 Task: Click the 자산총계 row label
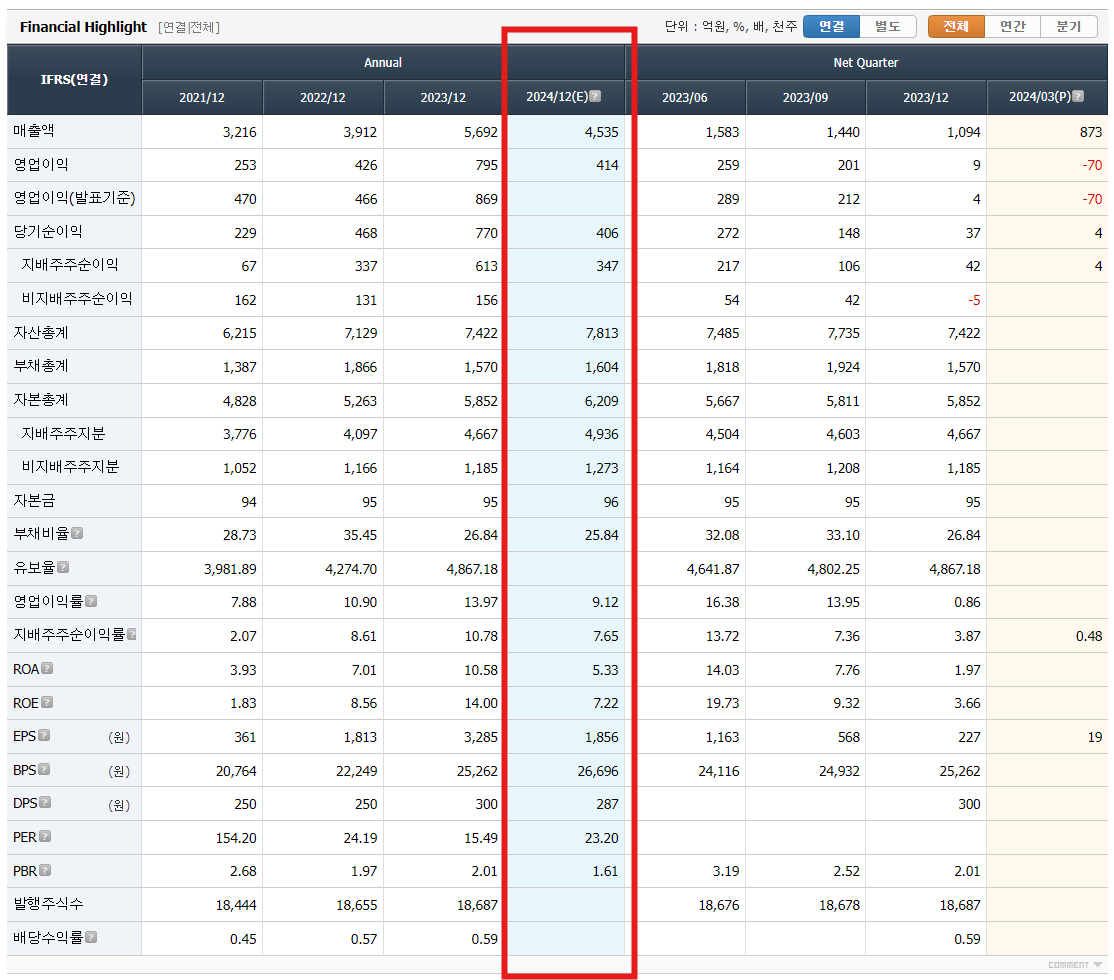point(40,333)
